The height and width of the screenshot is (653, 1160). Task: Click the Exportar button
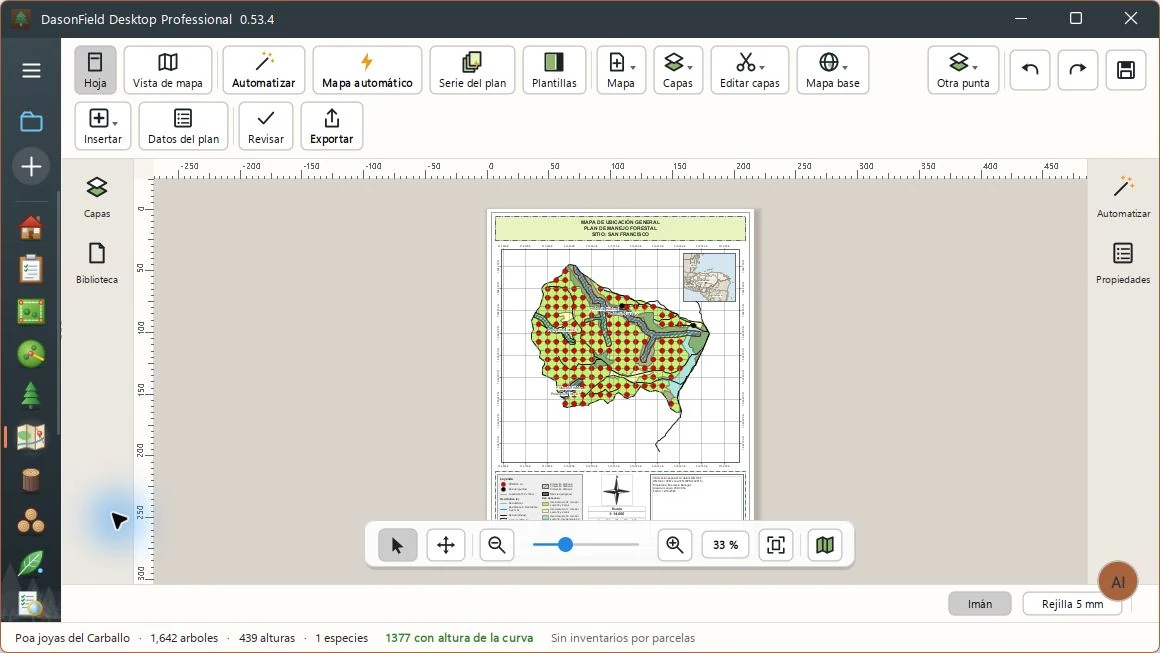coord(331,126)
